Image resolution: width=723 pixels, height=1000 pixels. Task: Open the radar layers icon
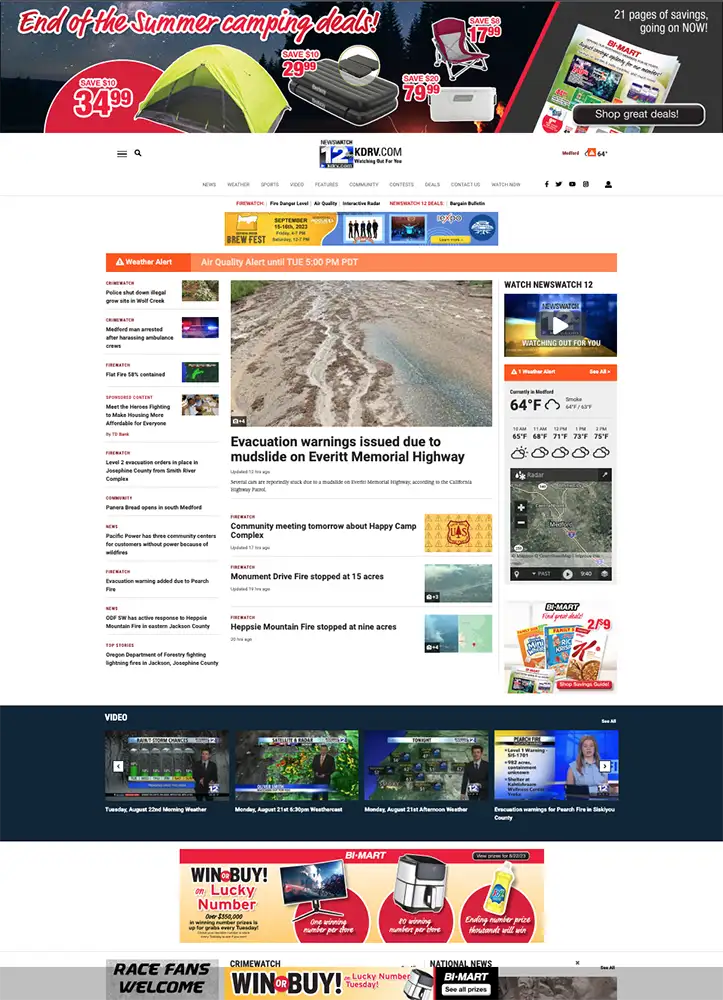pos(604,574)
